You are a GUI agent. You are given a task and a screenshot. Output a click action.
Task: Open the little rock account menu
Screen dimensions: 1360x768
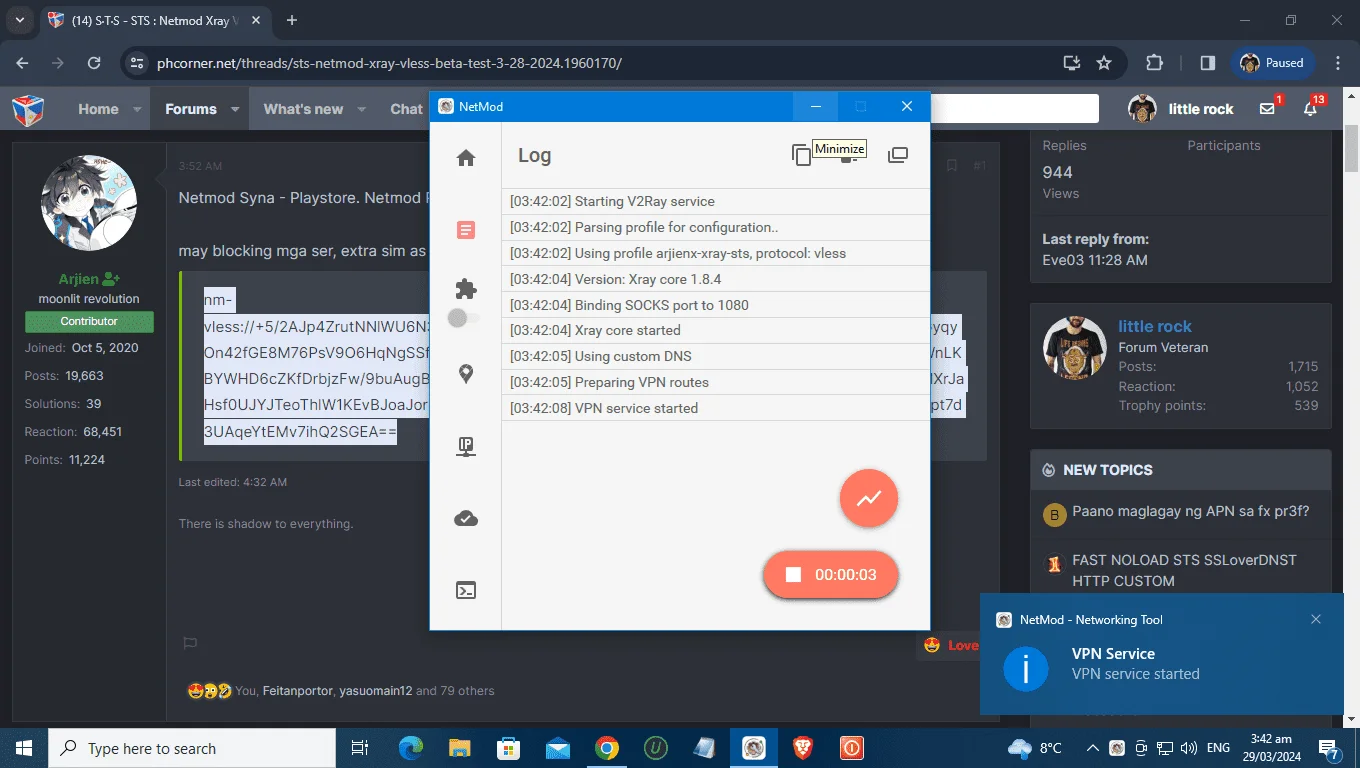[x=1181, y=109]
